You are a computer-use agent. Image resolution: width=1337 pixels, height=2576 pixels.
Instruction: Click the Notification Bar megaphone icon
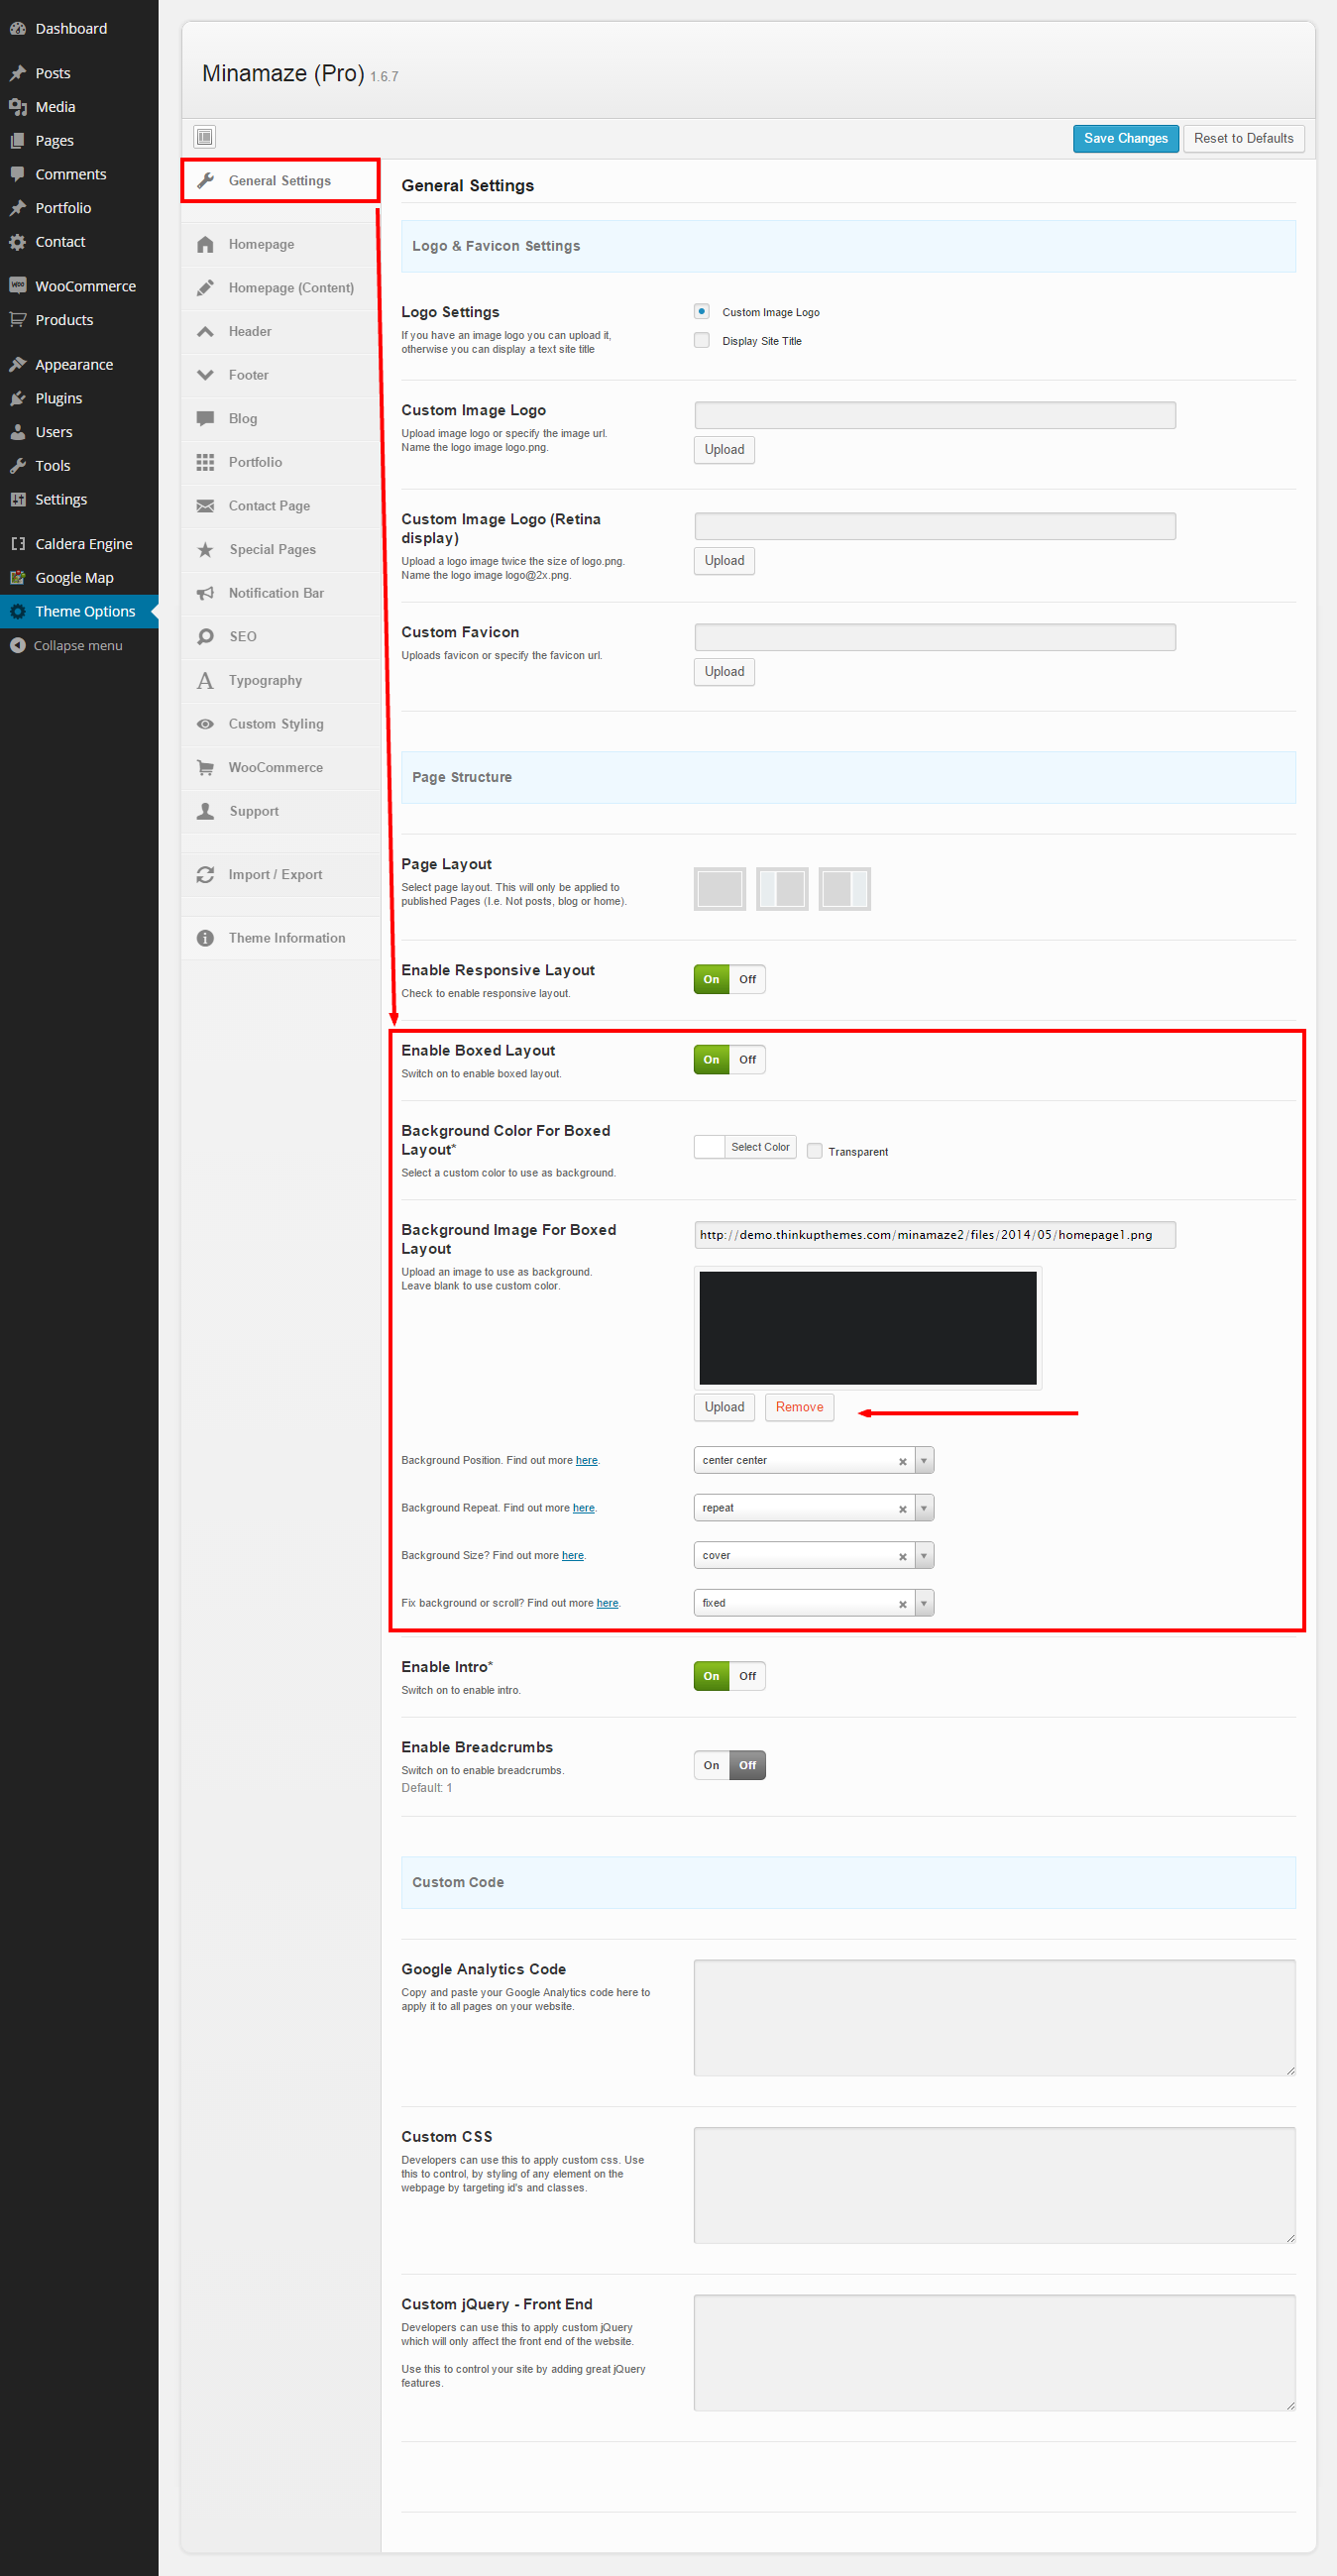coord(205,593)
